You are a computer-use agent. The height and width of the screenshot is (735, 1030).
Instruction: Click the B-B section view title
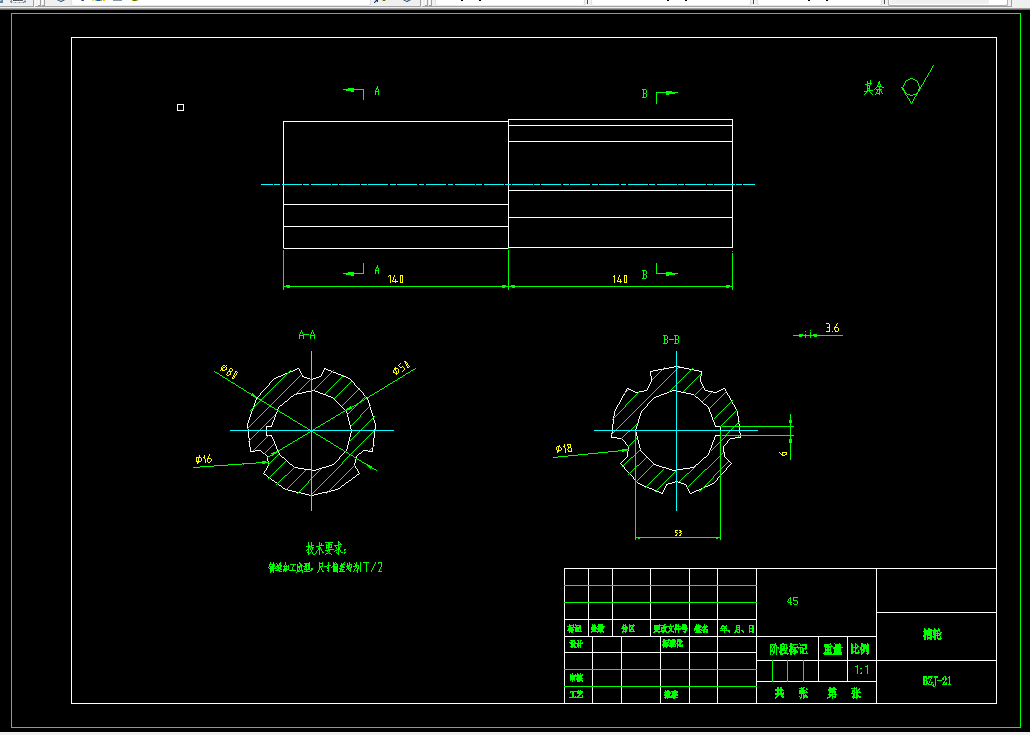pos(671,340)
